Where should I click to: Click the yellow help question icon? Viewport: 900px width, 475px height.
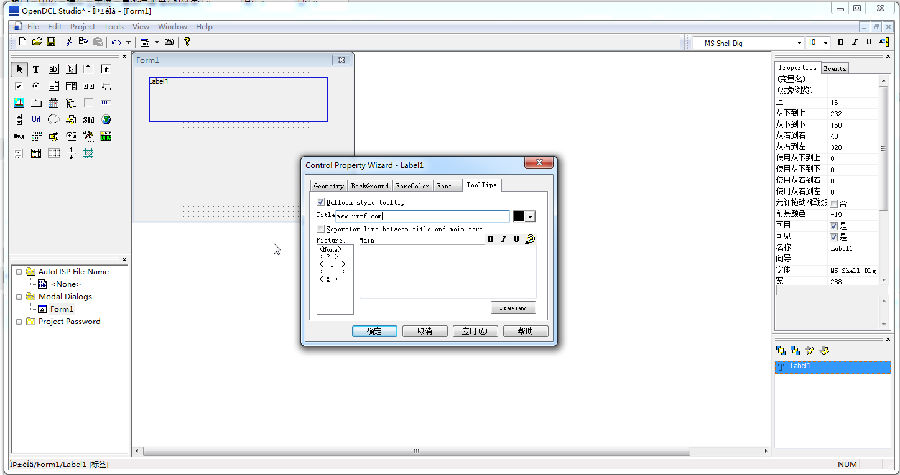(x=187, y=42)
